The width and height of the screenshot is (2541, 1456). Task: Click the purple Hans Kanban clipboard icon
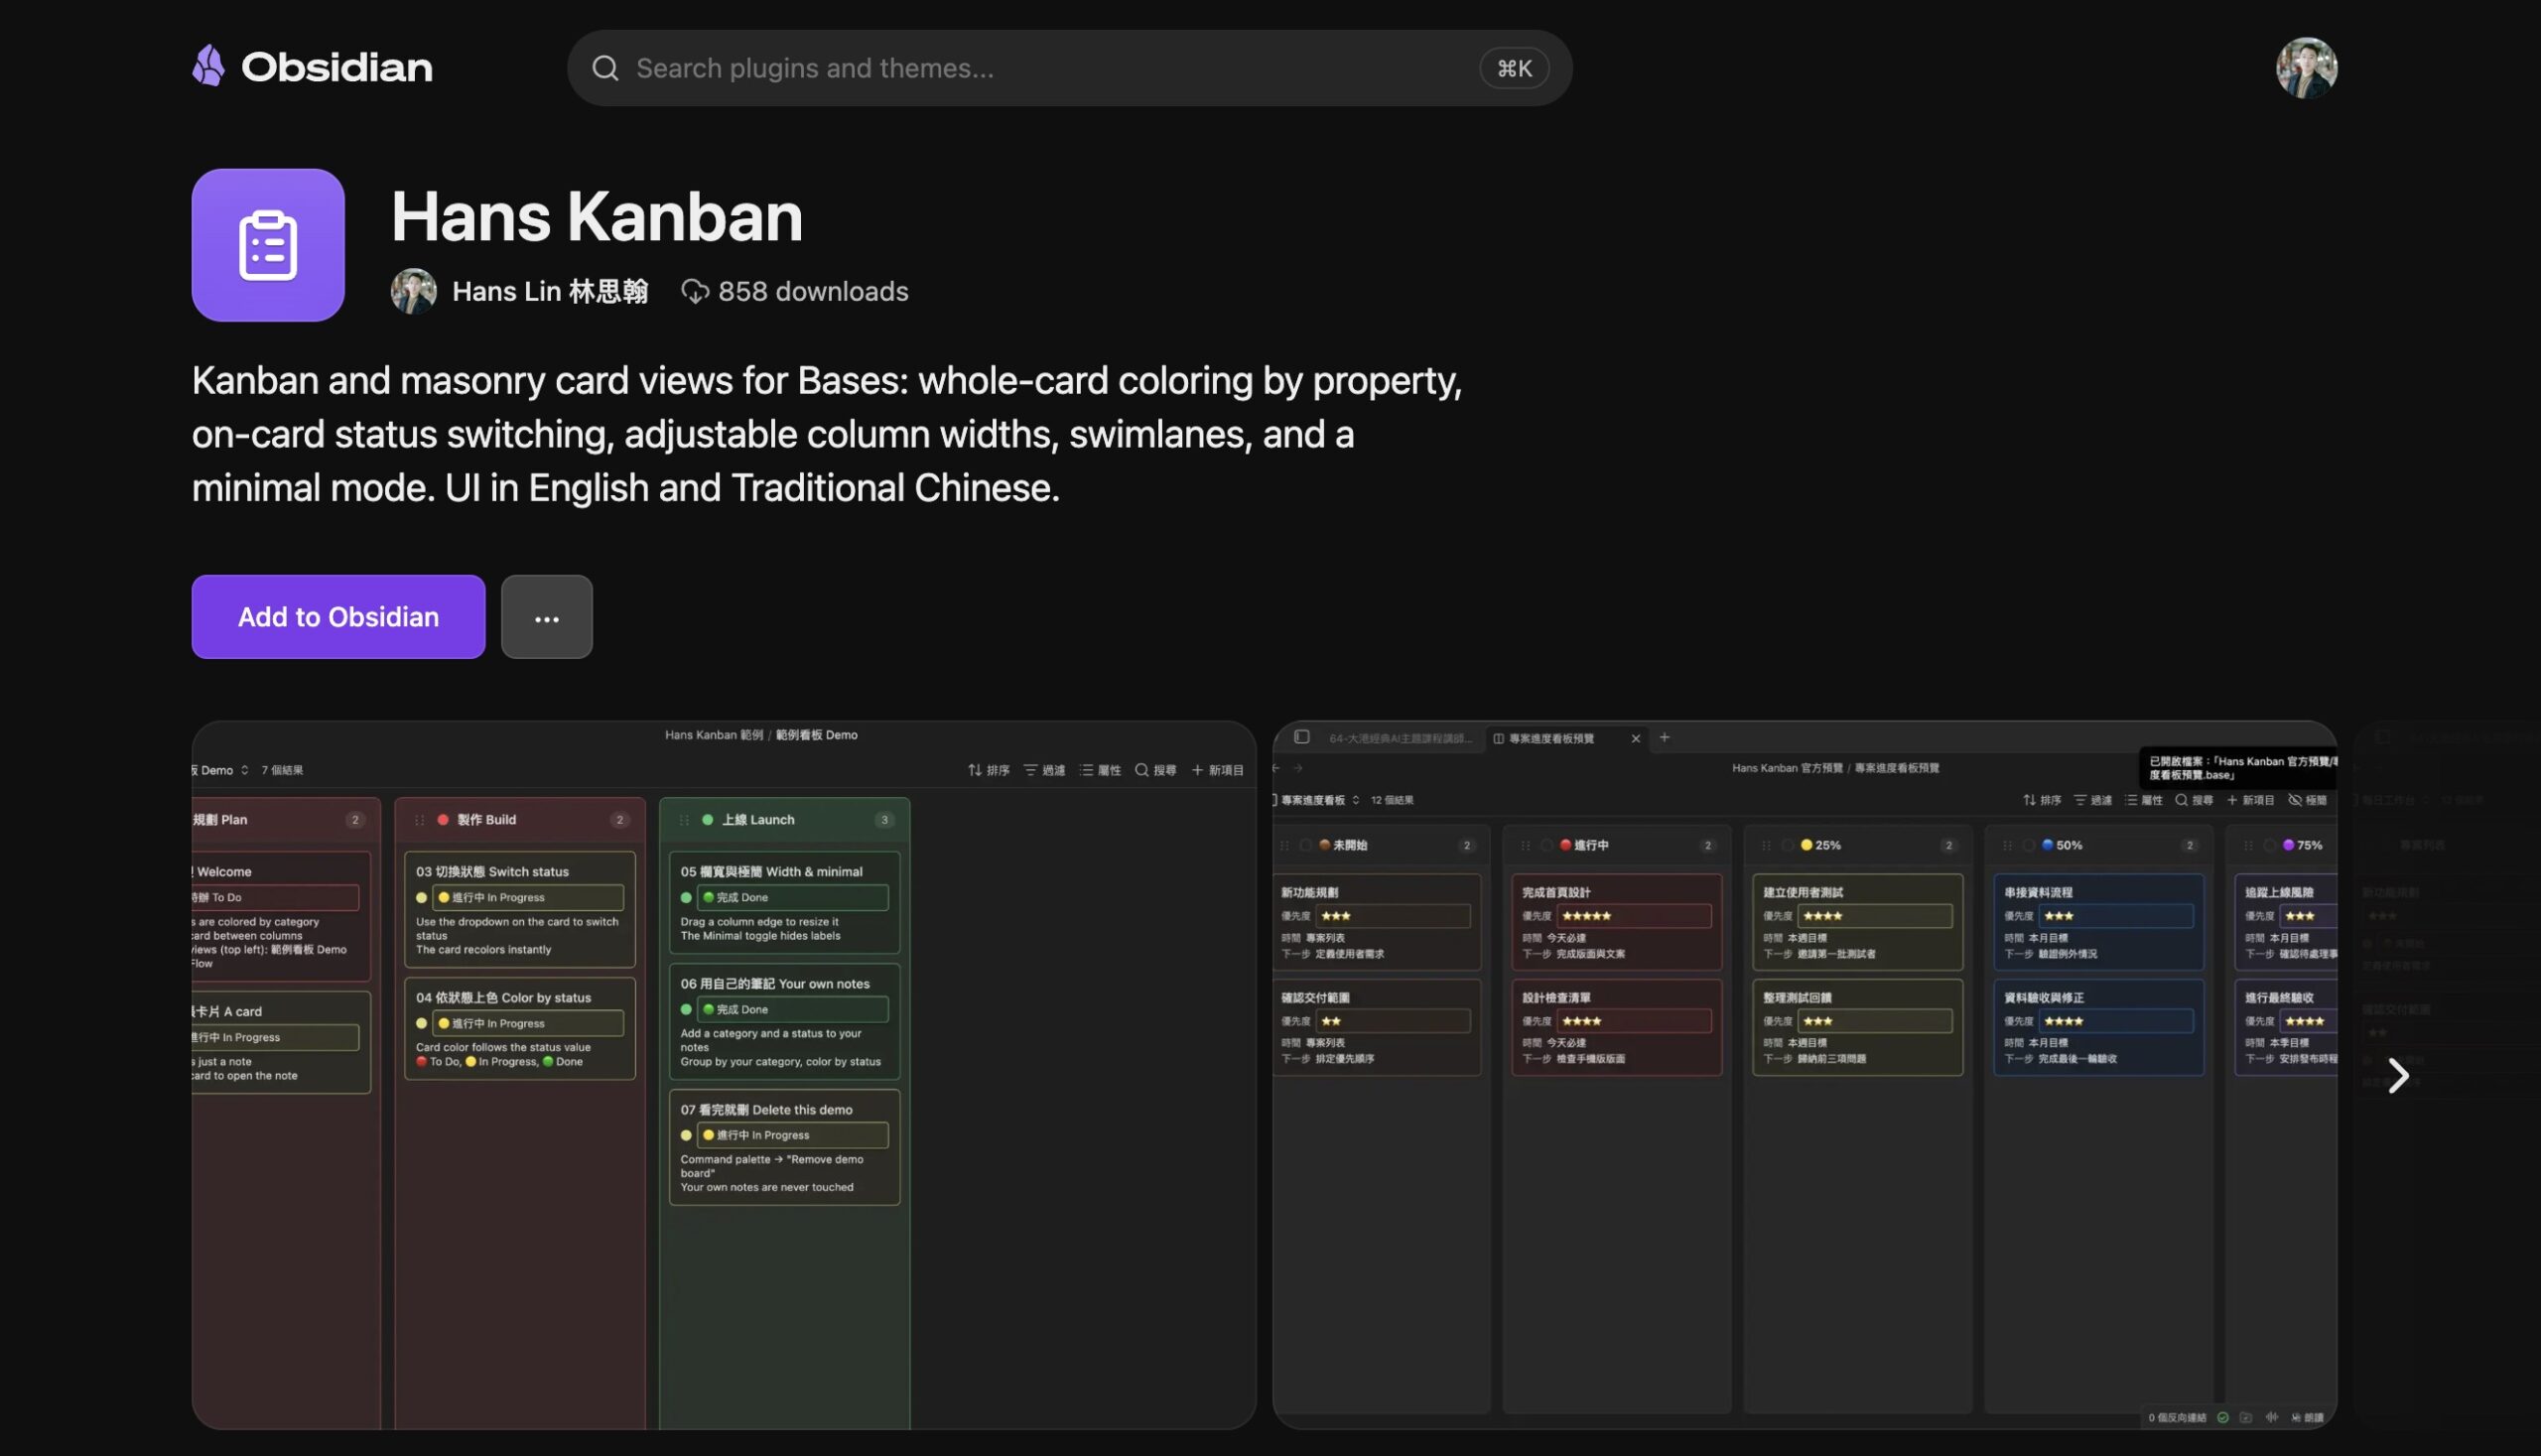(268, 245)
